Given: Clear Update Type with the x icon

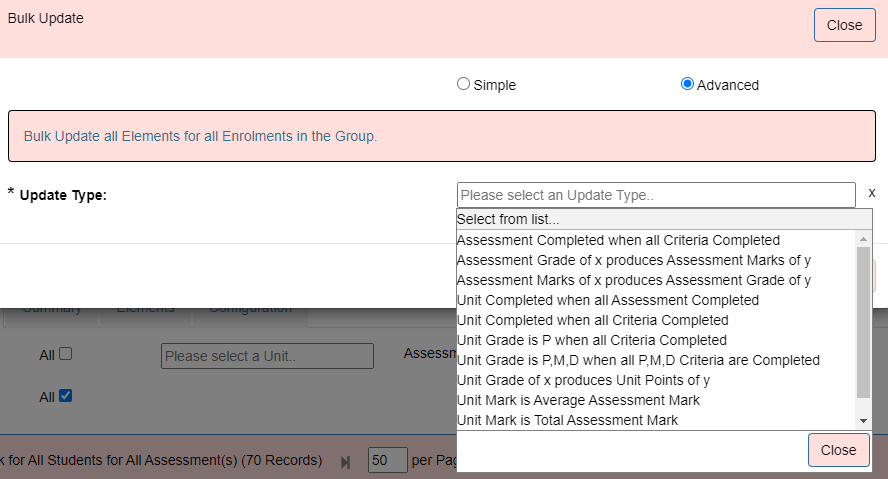Looking at the screenshot, I should click(x=871, y=193).
